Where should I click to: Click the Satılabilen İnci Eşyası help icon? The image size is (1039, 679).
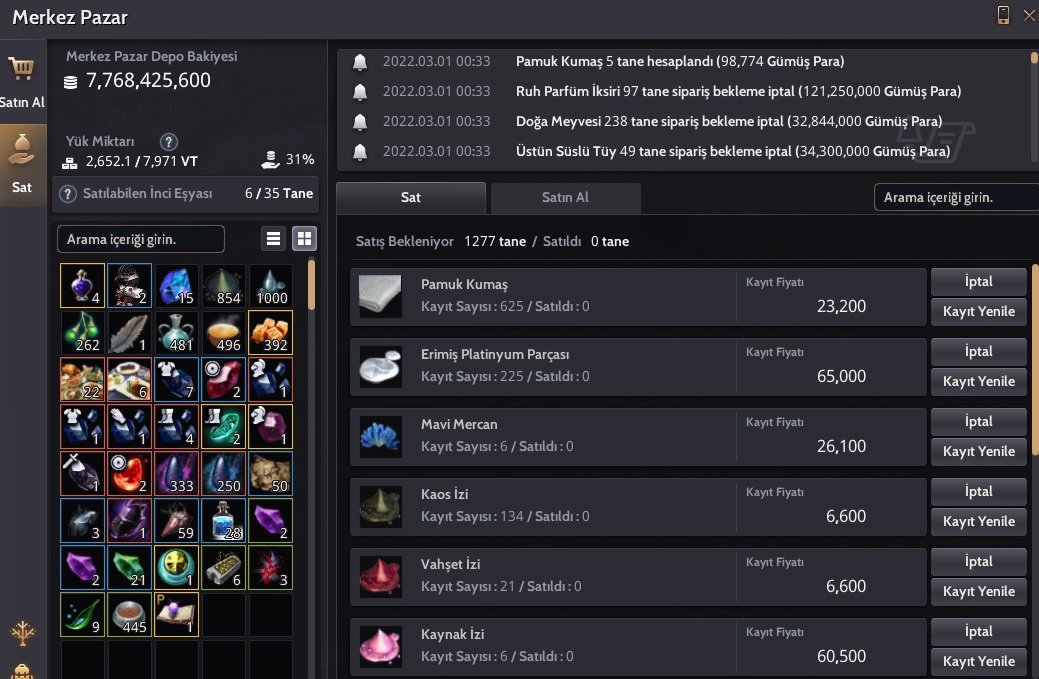(68, 194)
